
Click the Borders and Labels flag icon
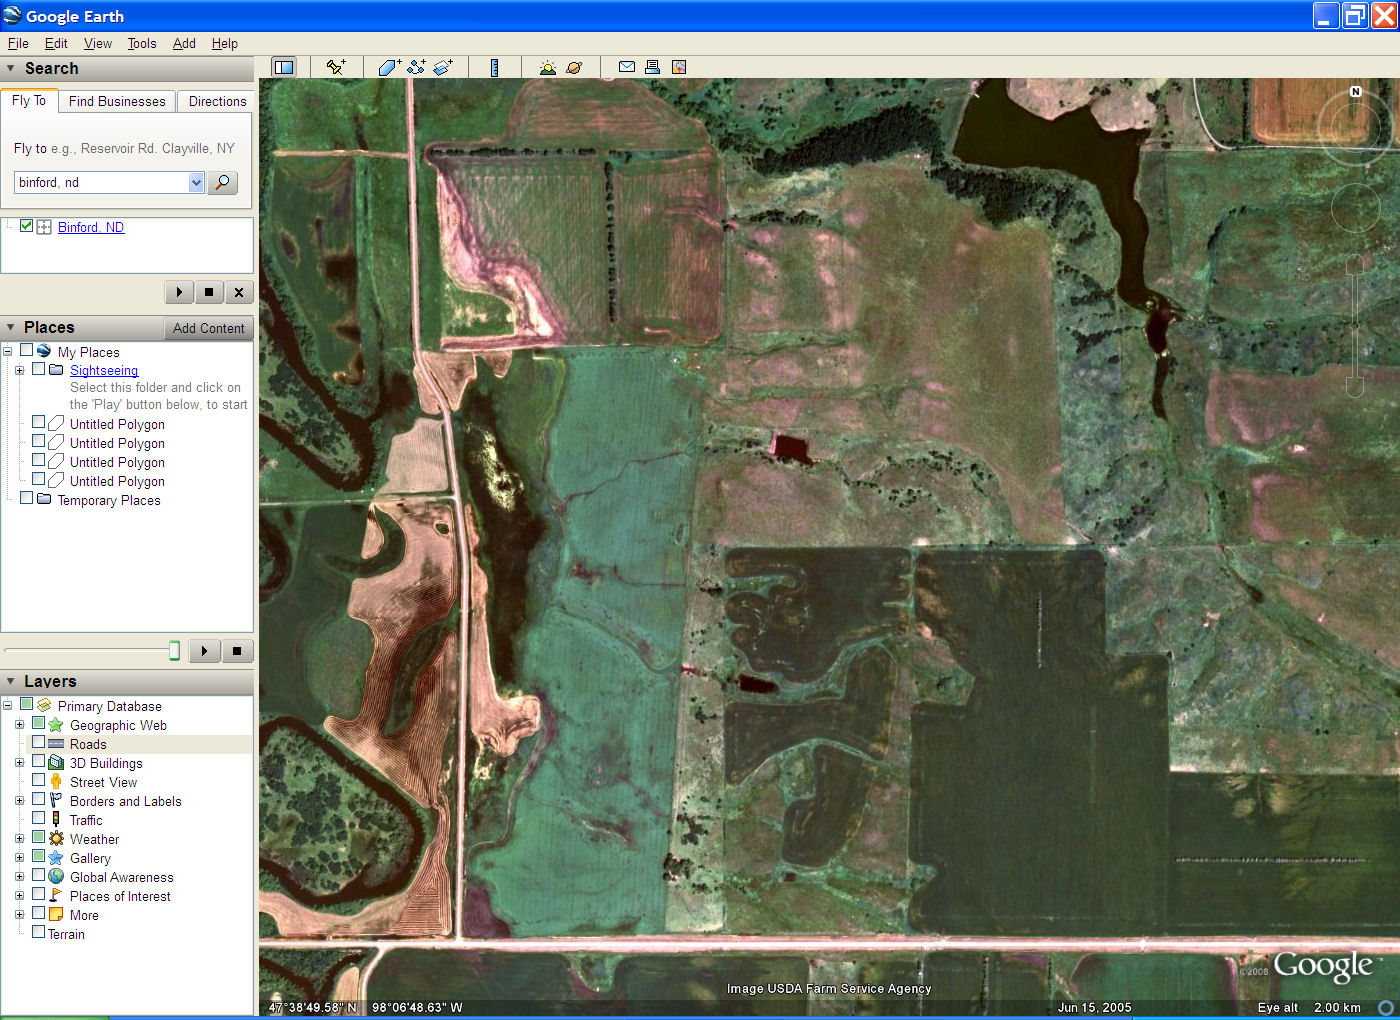[56, 800]
